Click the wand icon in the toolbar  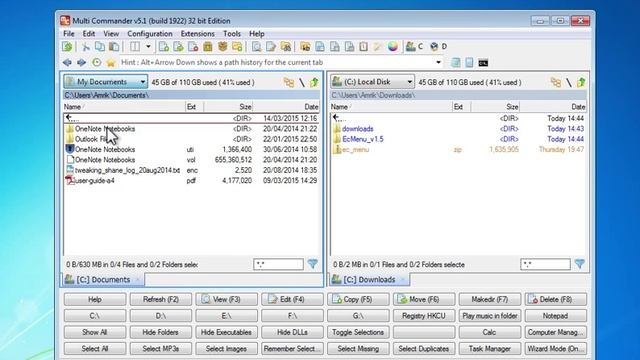point(378,47)
